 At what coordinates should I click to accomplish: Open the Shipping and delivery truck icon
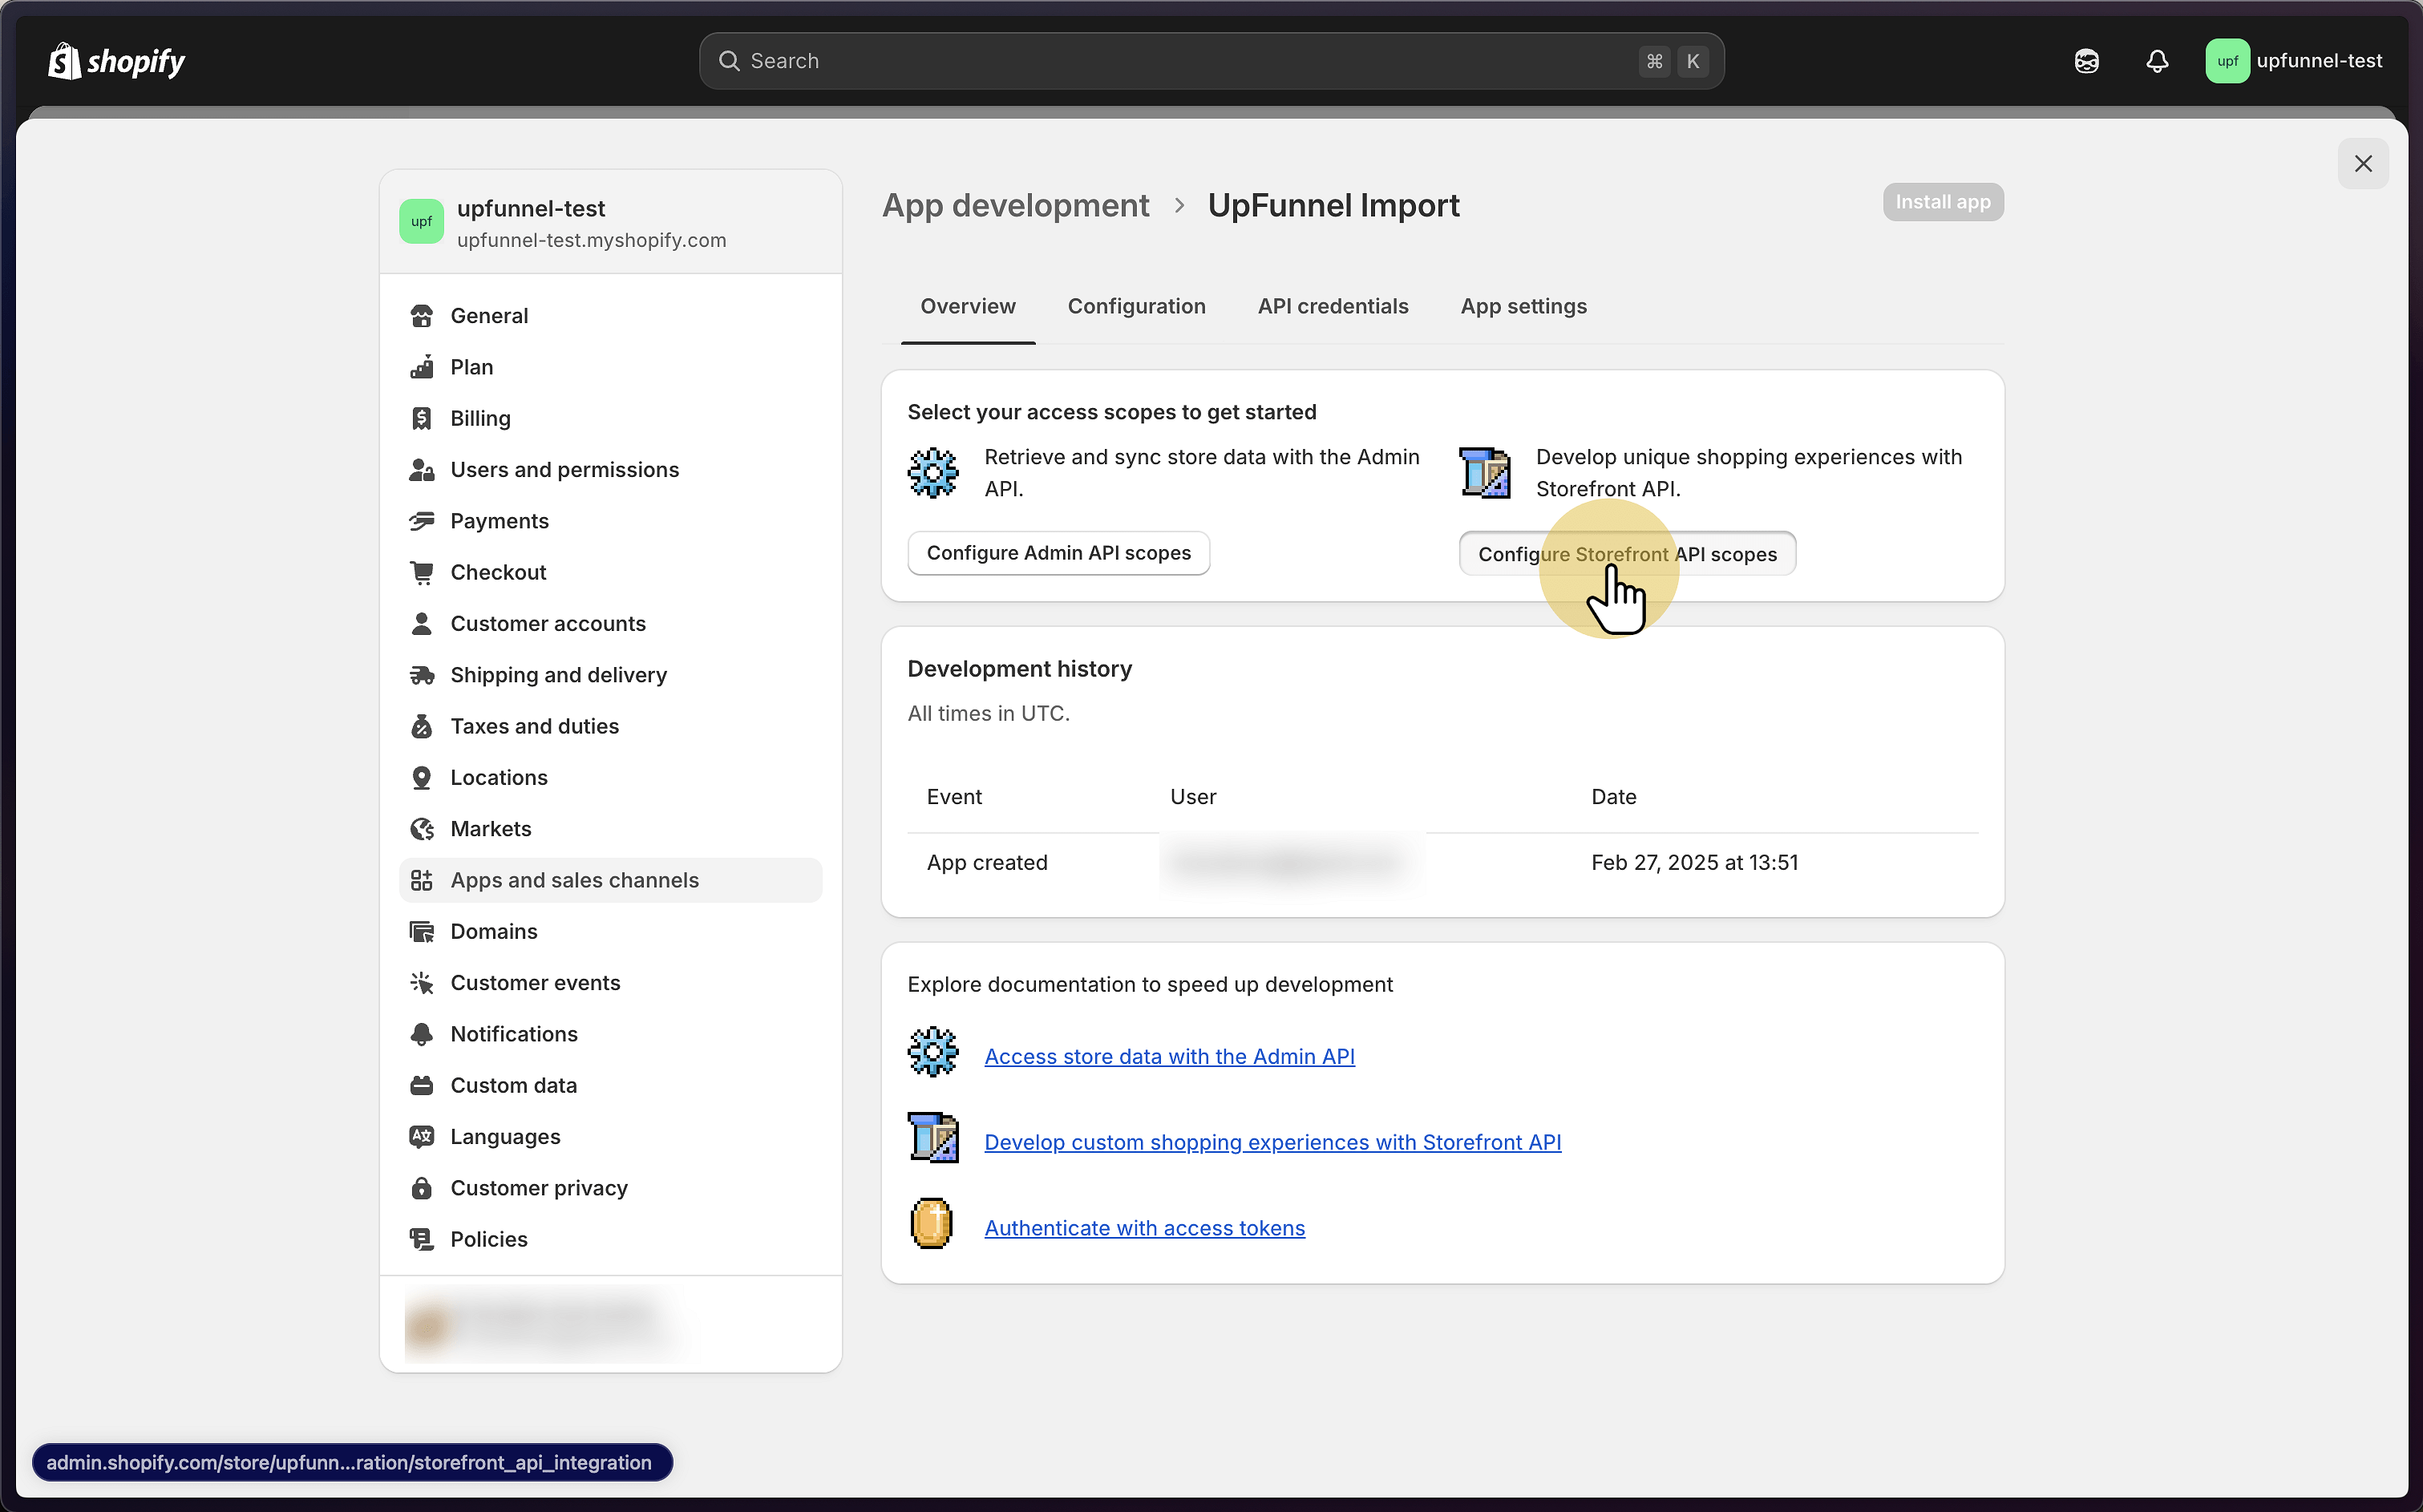(422, 675)
